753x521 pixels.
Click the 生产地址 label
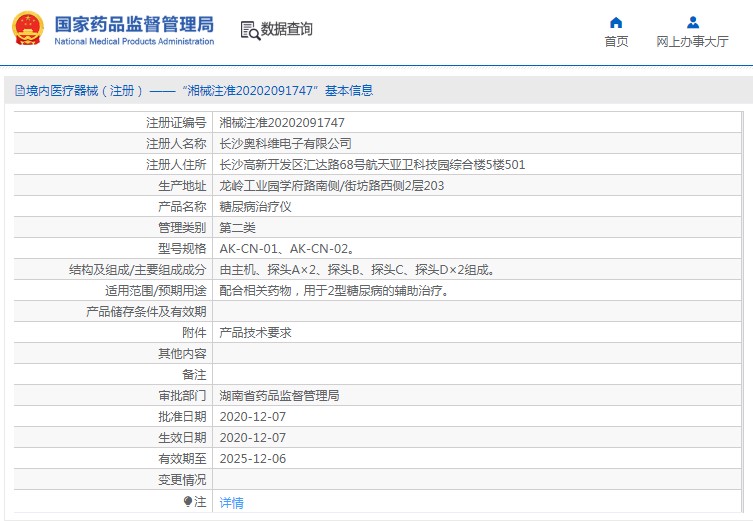(182, 186)
